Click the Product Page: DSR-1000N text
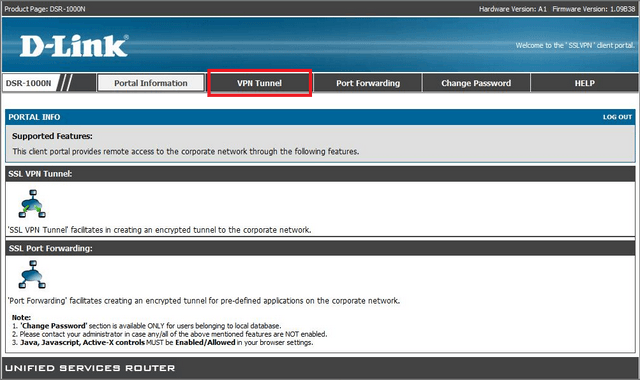Screen dimensions: 640x380 (45, 9)
